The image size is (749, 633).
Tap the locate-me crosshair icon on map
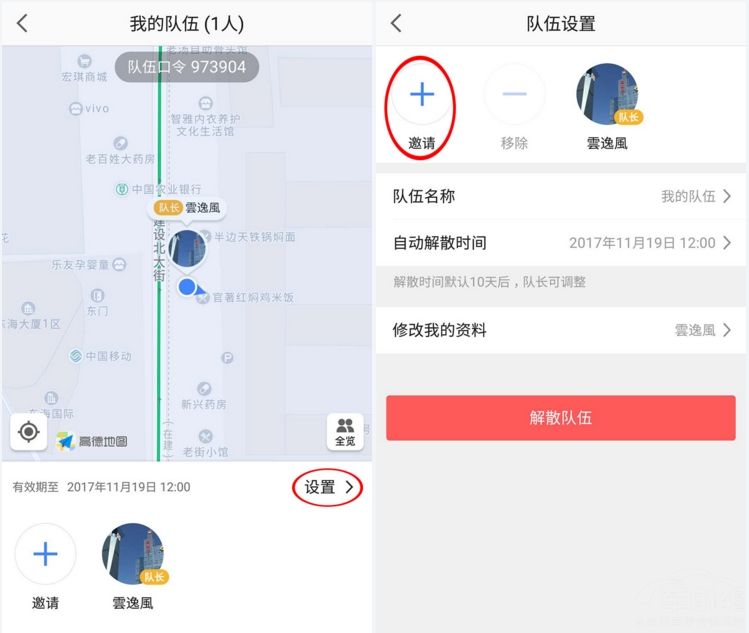[x=29, y=432]
